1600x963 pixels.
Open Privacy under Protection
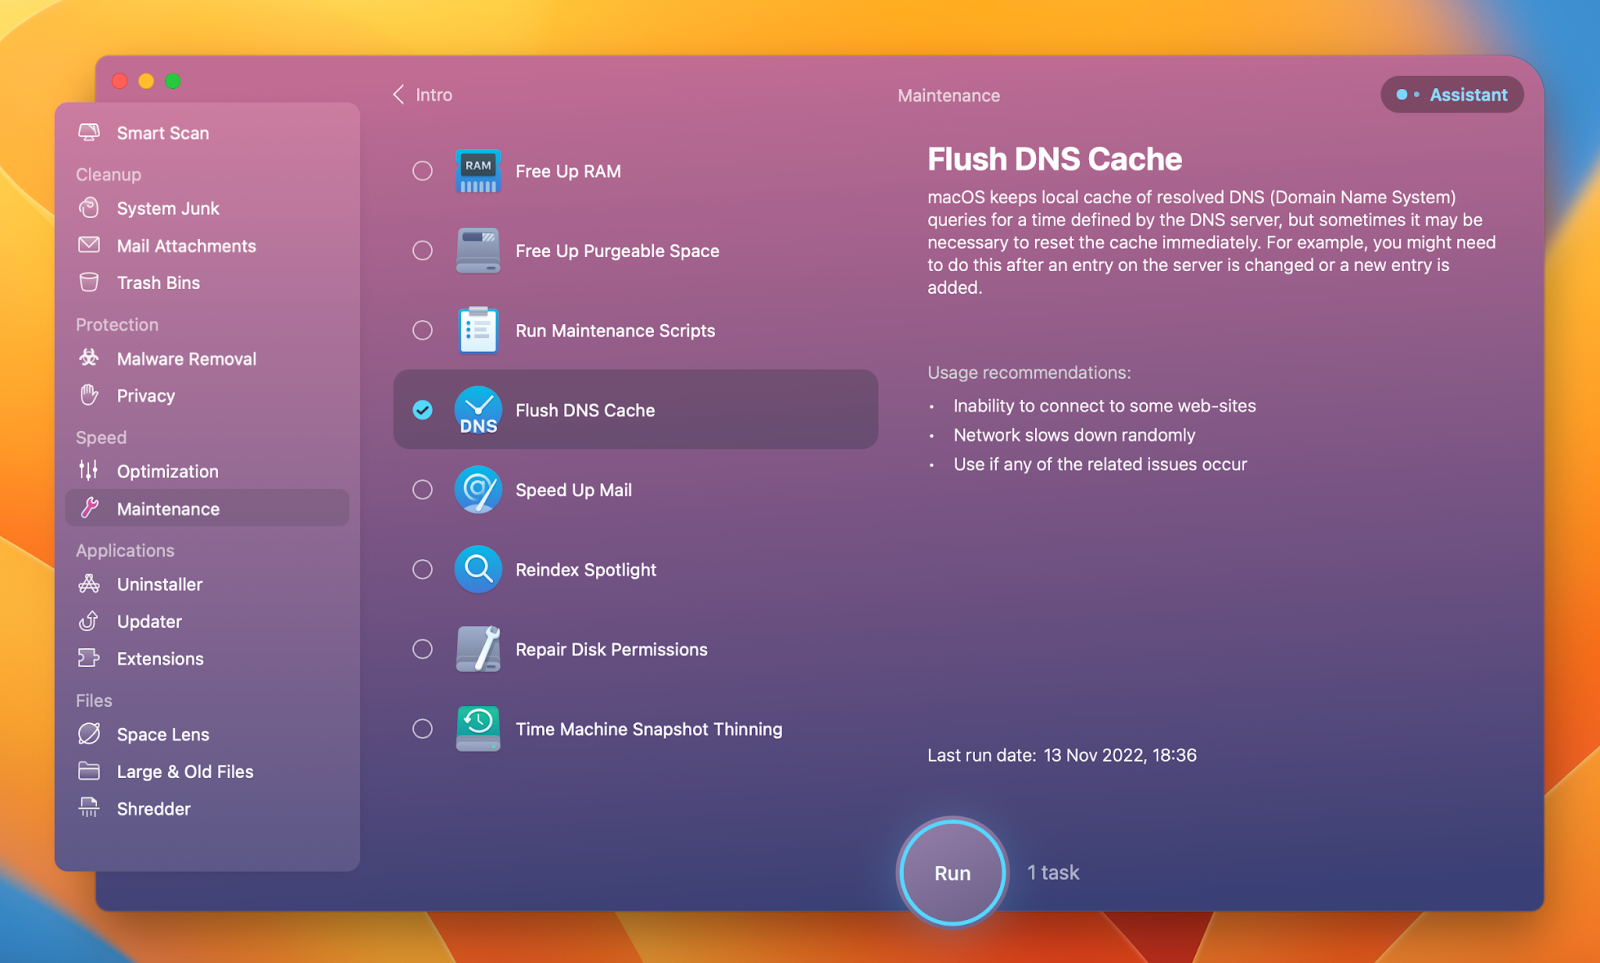145,395
